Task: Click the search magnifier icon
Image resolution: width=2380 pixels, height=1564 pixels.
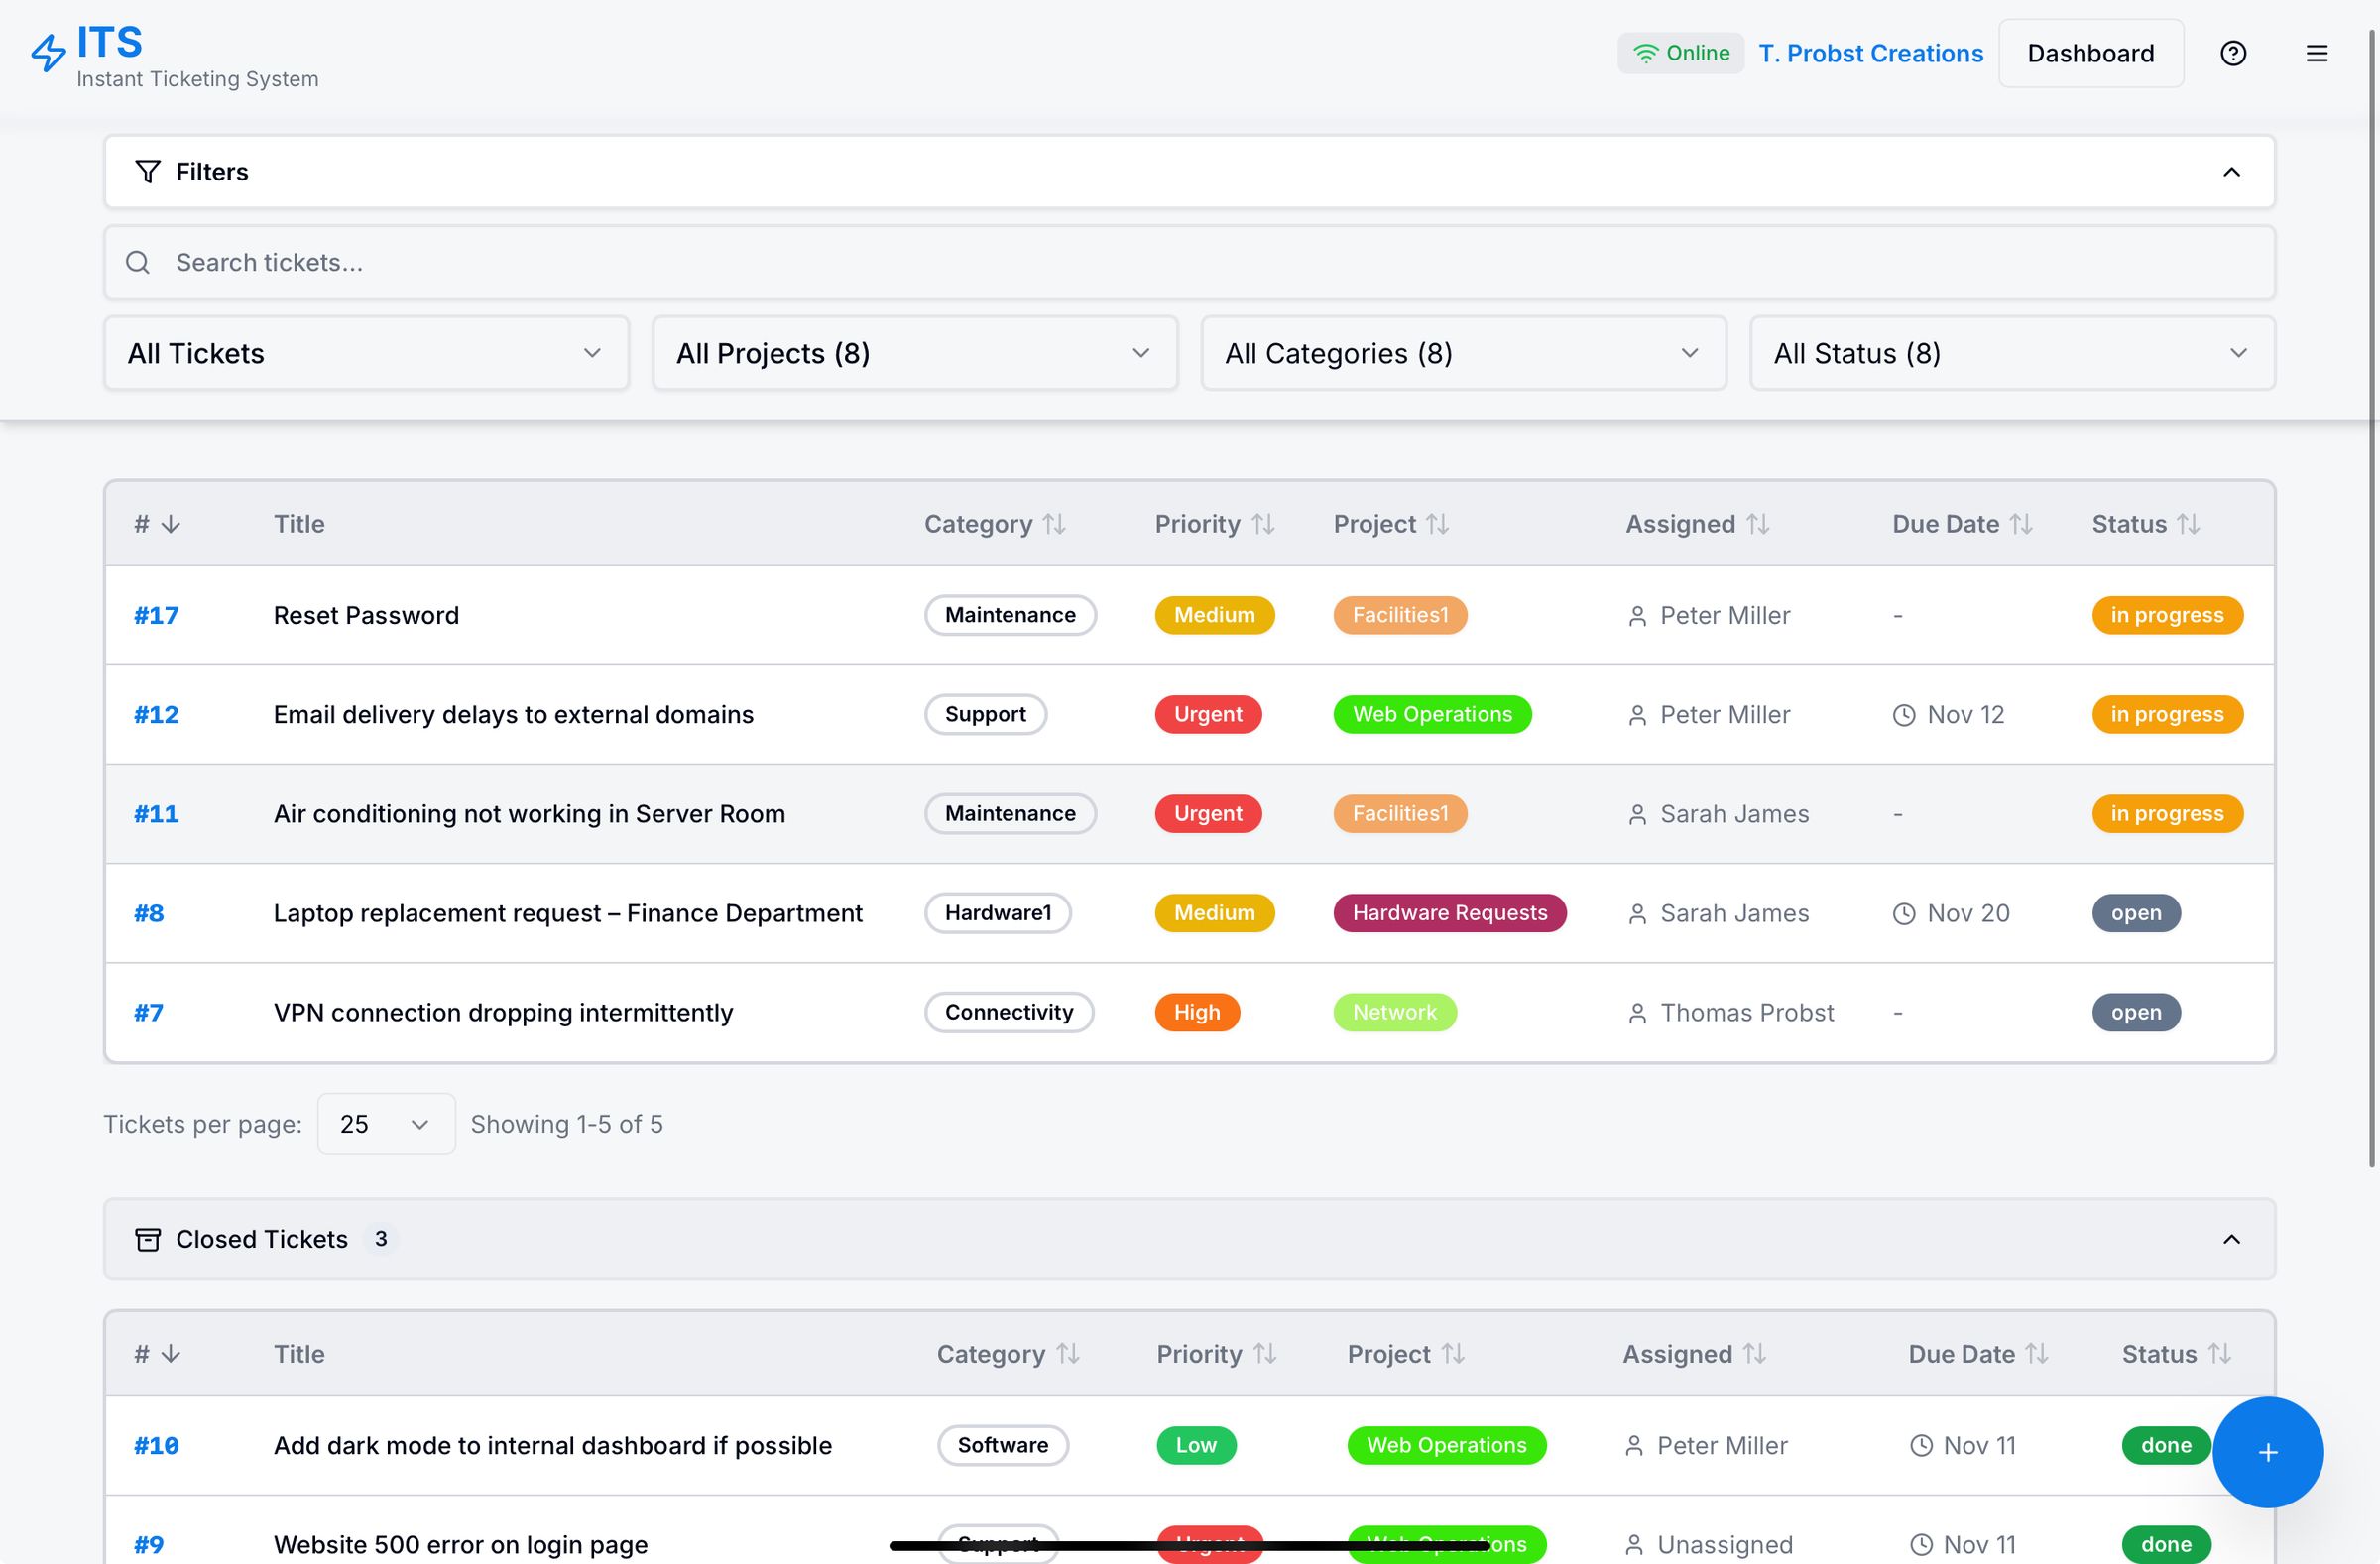Action: point(138,262)
